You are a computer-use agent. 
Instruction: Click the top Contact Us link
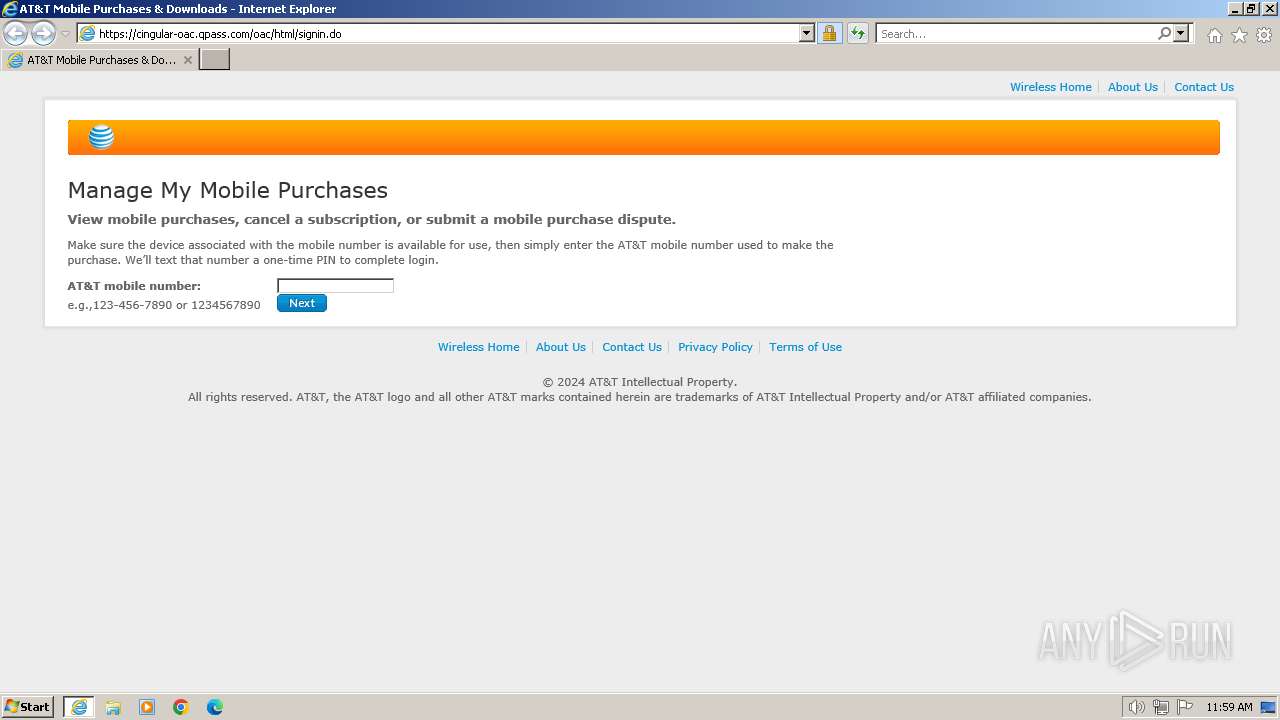(1204, 87)
